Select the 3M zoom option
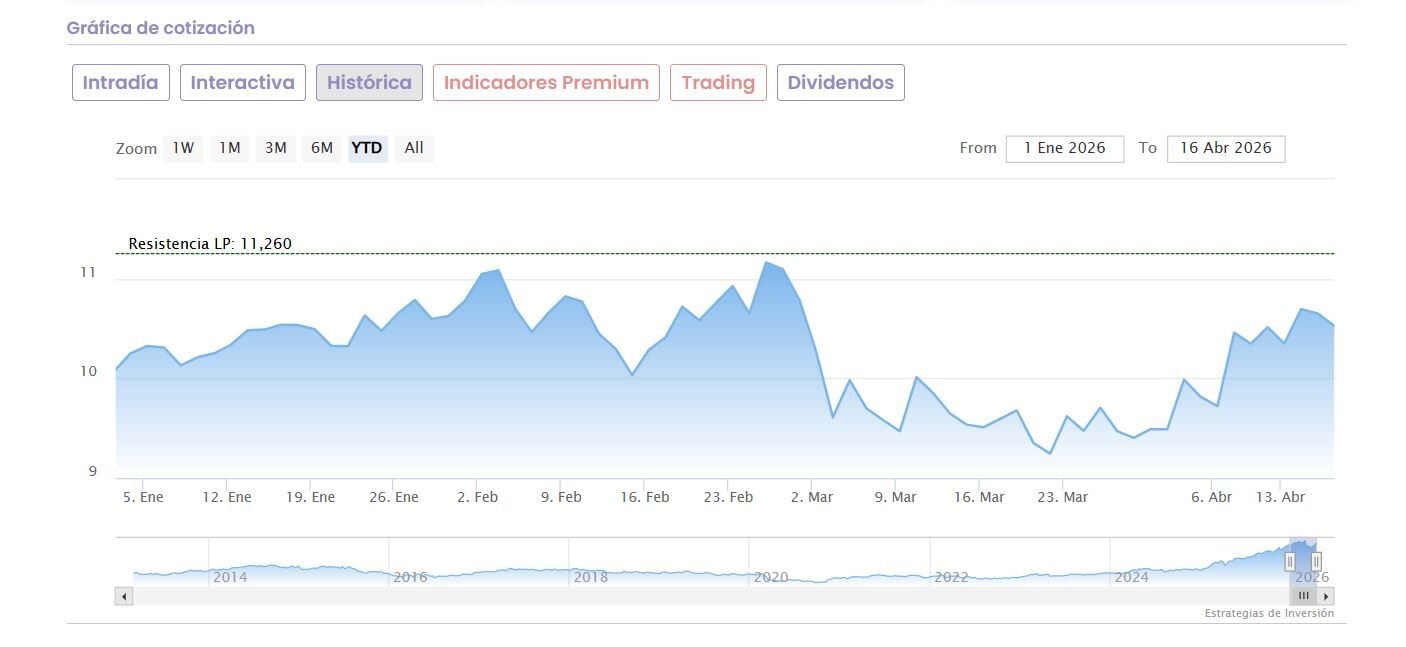 (276, 148)
